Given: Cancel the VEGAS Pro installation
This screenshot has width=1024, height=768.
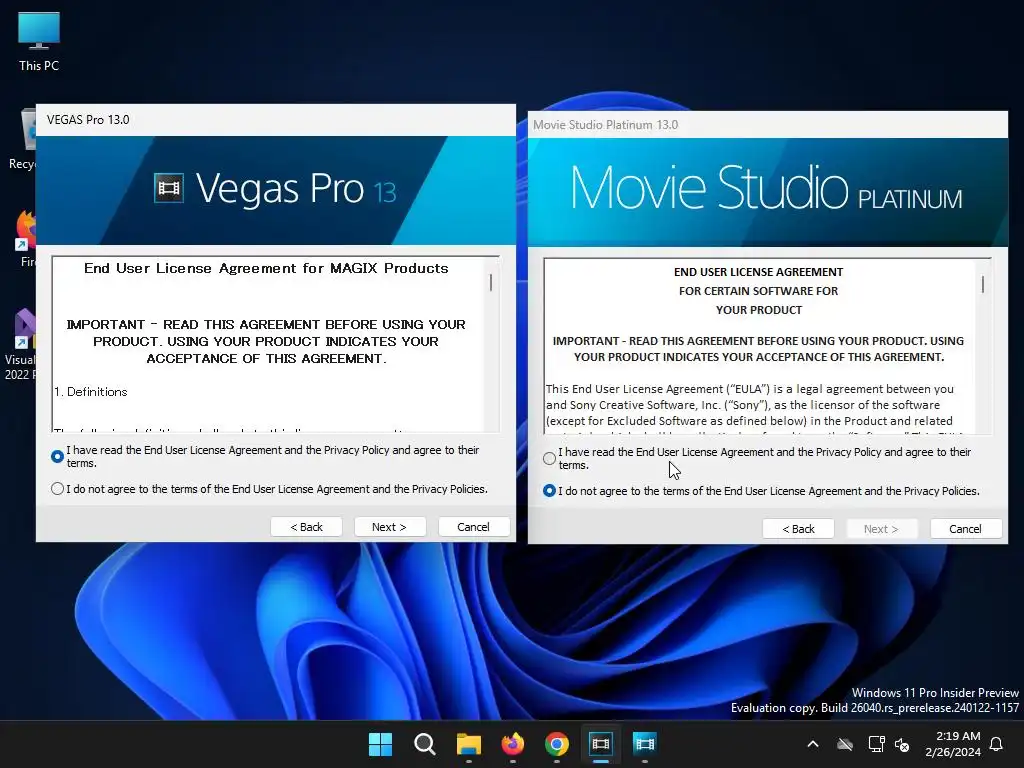Looking at the screenshot, I should click(x=473, y=526).
